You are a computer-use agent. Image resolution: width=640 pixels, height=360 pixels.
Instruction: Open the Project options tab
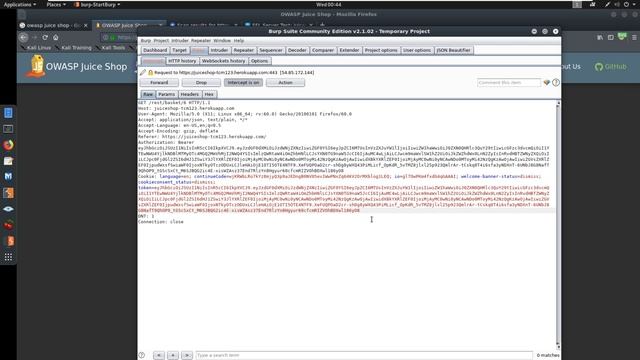(381, 50)
